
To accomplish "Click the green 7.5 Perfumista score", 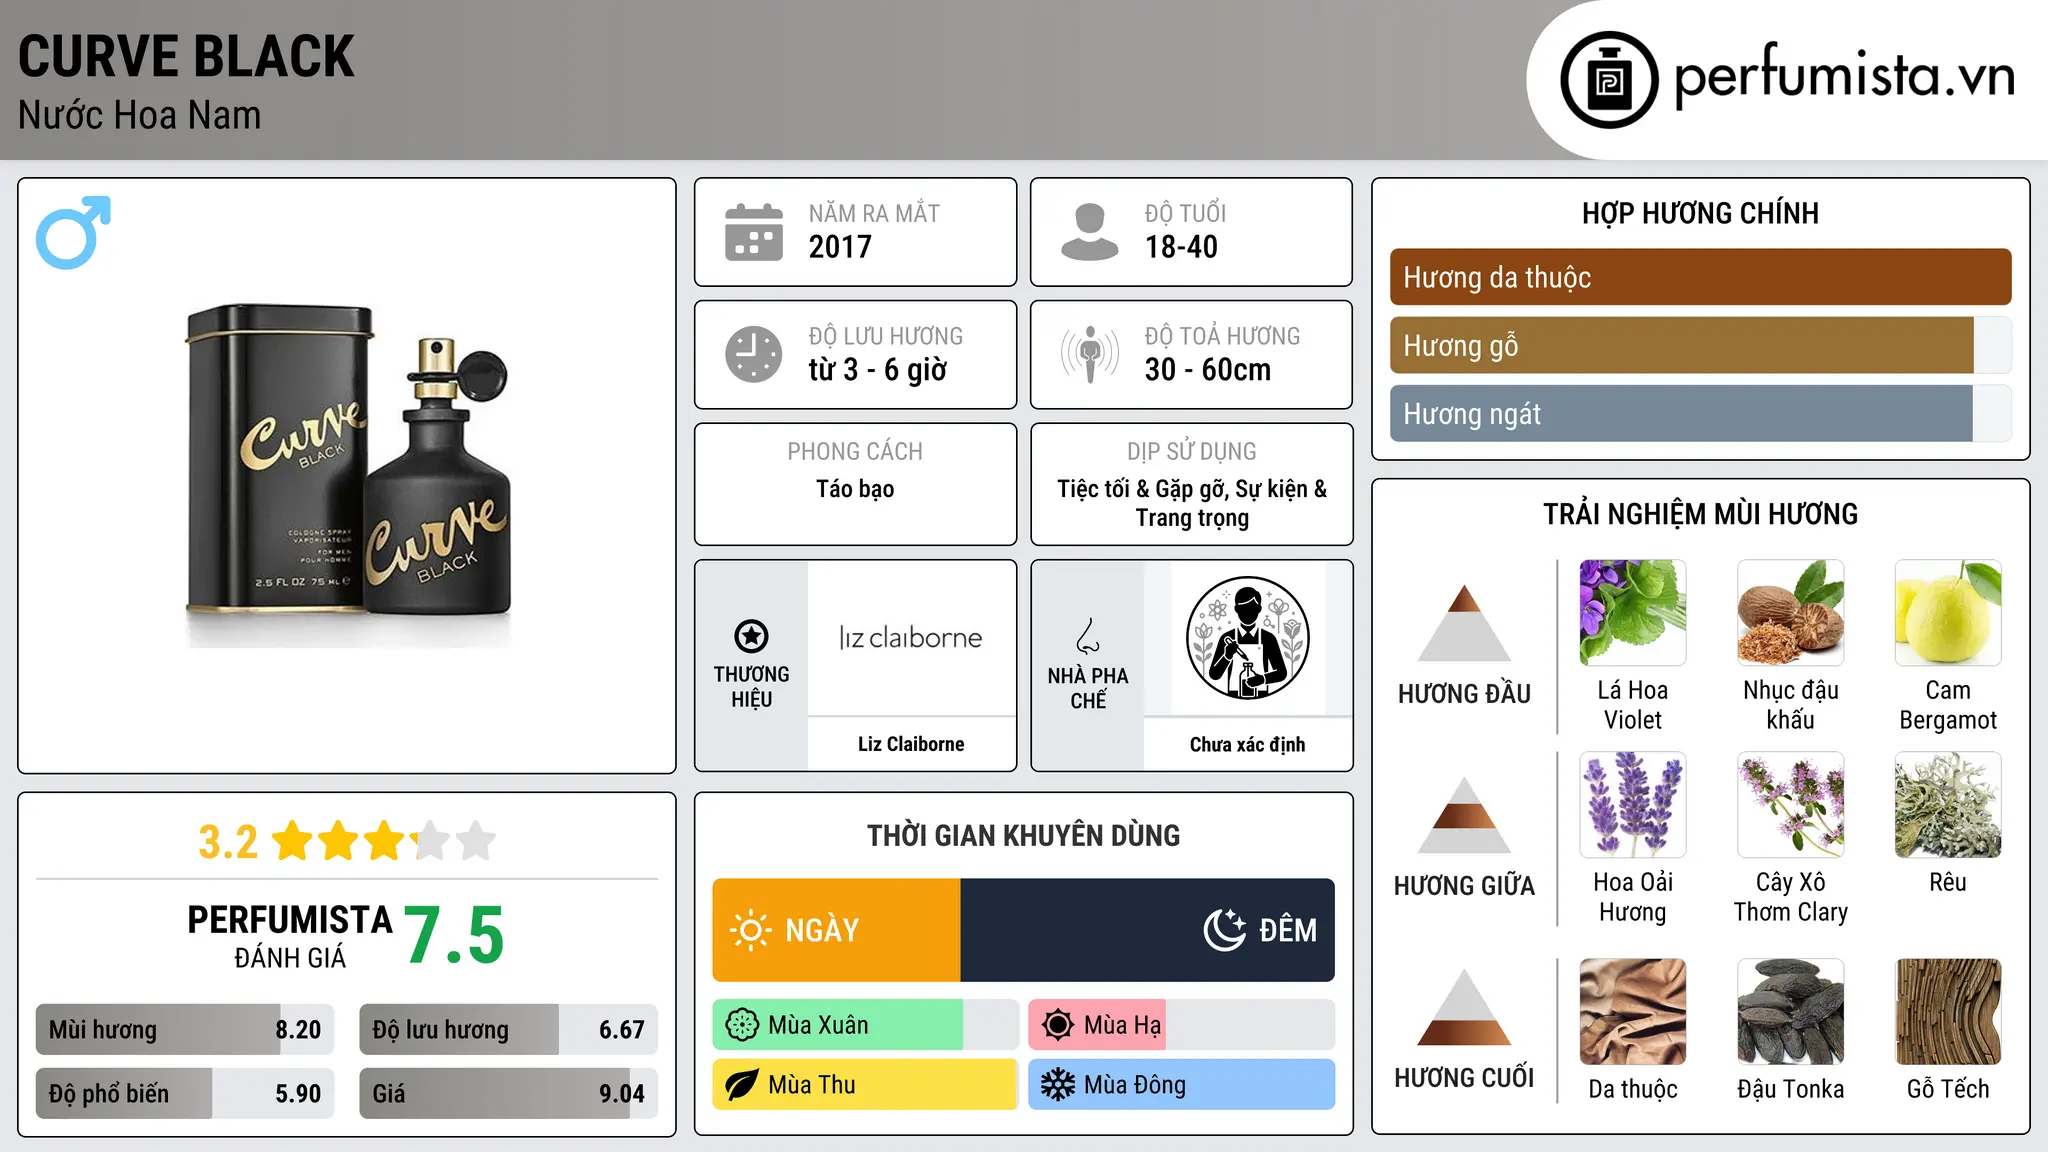I will (x=454, y=935).
